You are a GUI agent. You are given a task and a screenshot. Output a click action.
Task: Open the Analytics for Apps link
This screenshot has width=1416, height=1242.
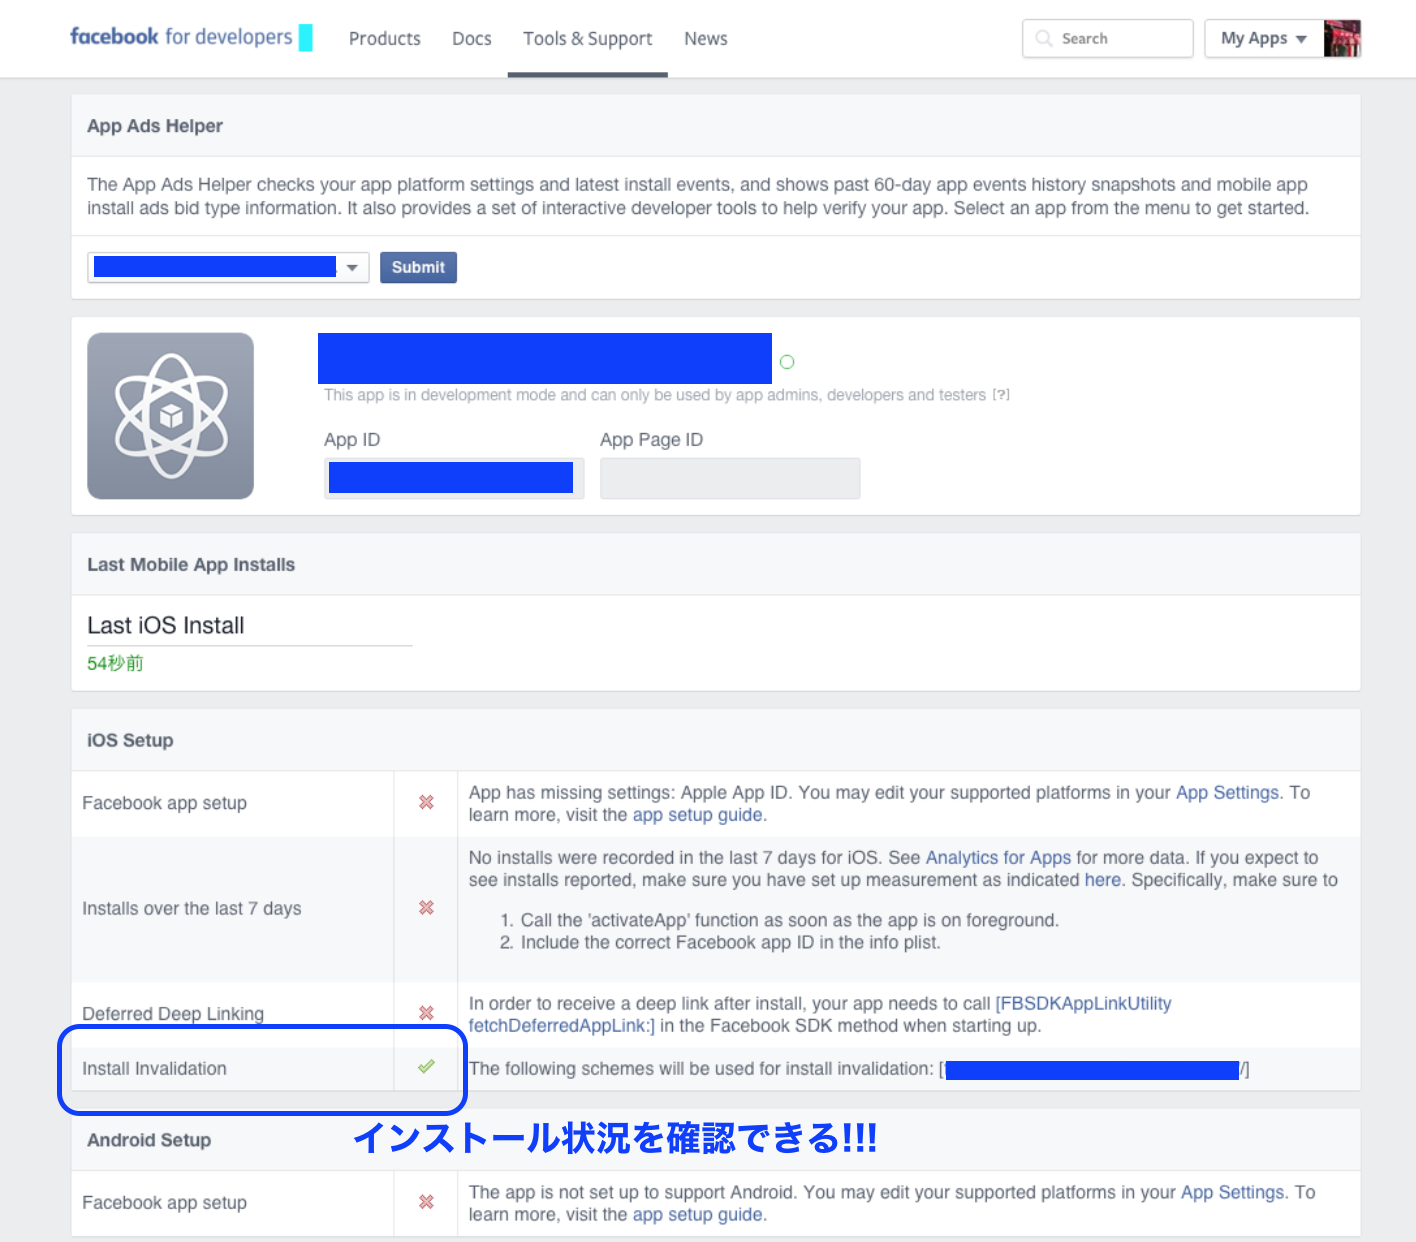click(x=998, y=858)
